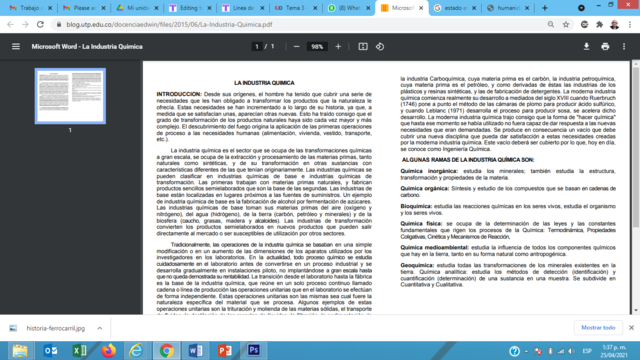640x360 pixels.
Task: Open PowerPoint from taskbar
Action: pyautogui.click(x=224, y=351)
